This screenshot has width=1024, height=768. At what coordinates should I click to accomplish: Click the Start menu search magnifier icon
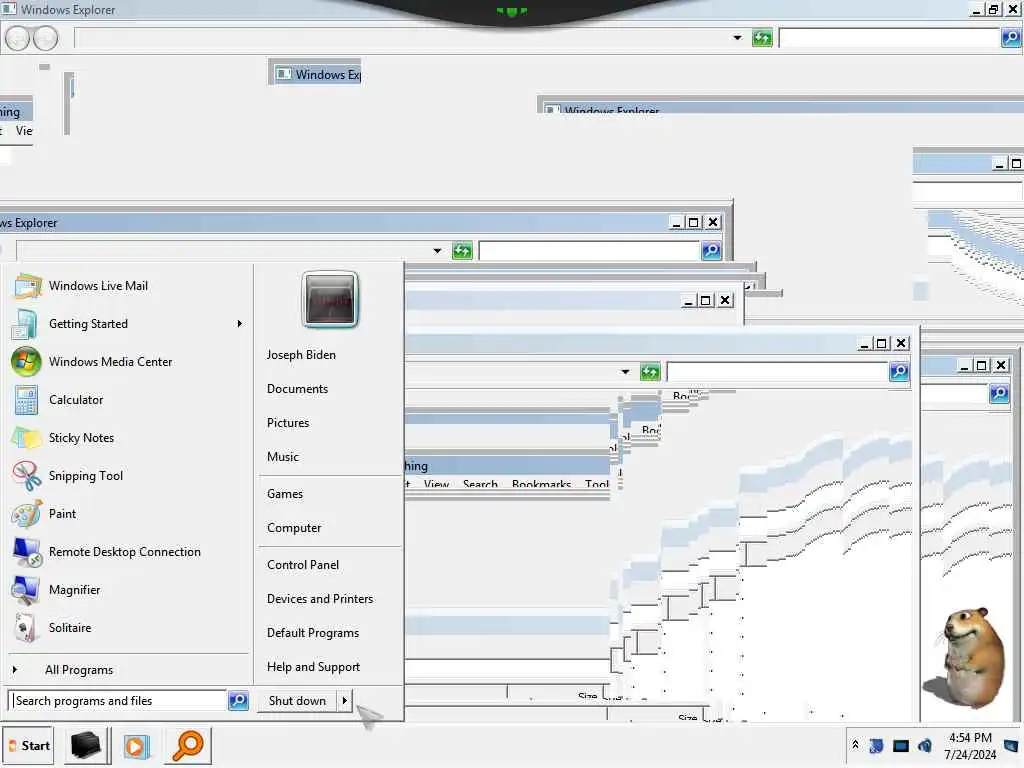click(x=238, y=701)
